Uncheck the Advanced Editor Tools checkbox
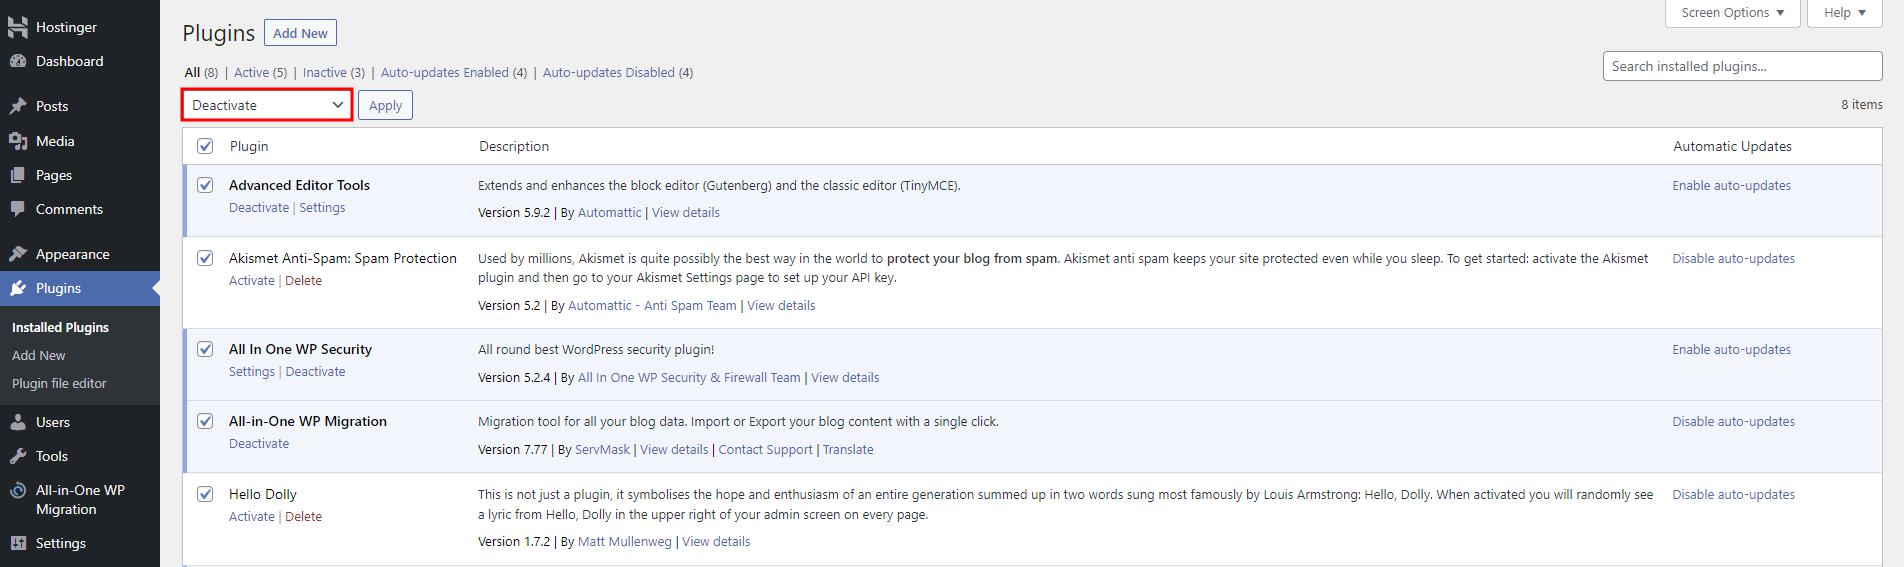 (x=205, y=185)
